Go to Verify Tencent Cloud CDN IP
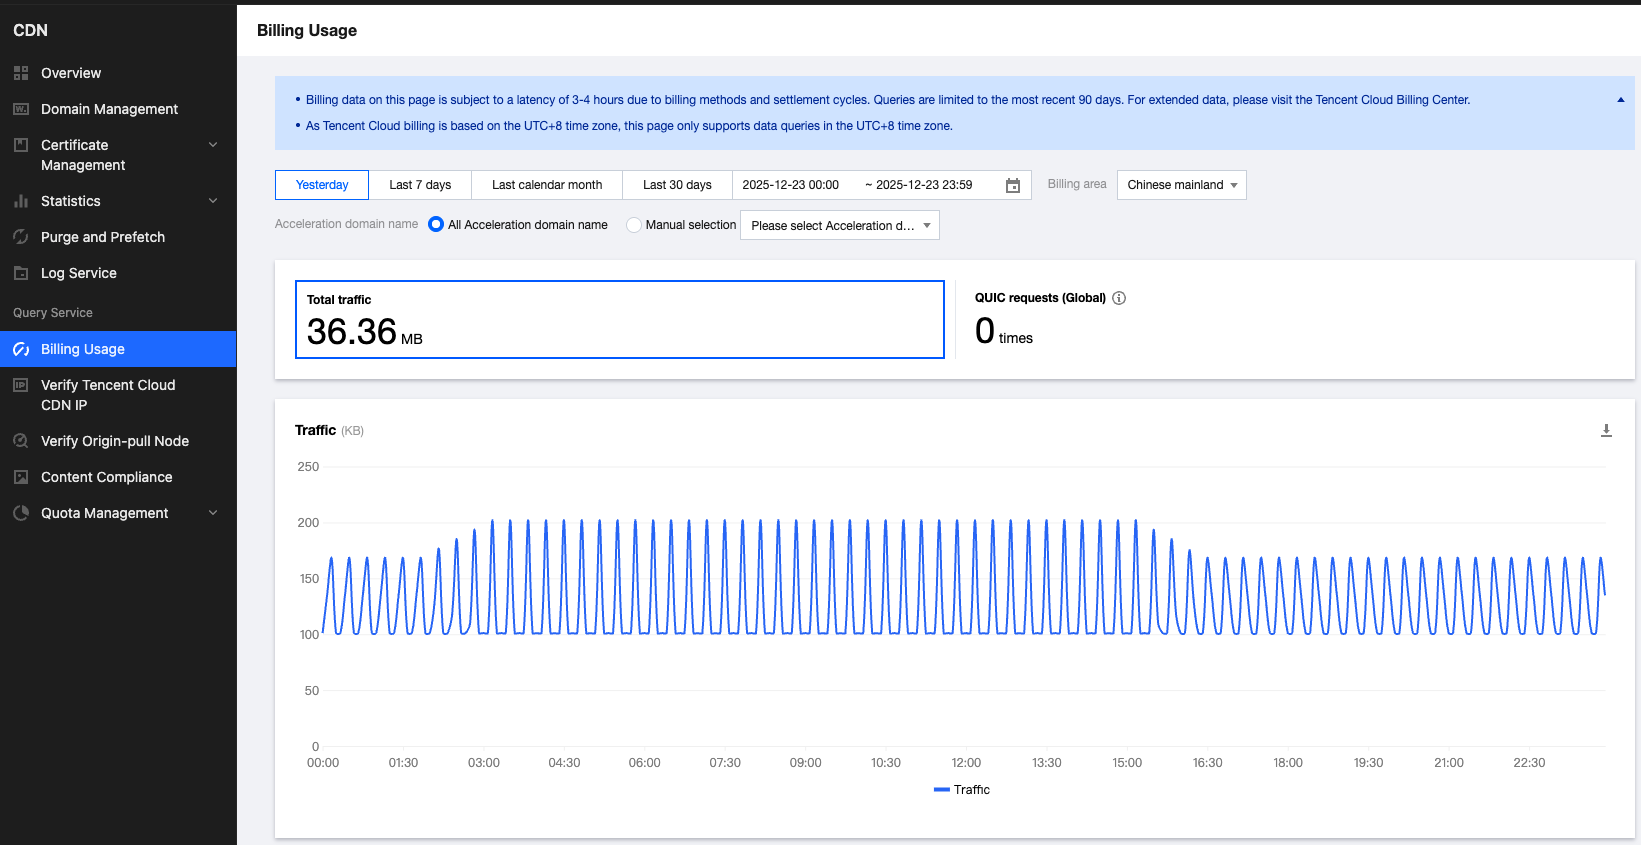The width and height of the screenshot is (1641, 845). coord(108,395)
